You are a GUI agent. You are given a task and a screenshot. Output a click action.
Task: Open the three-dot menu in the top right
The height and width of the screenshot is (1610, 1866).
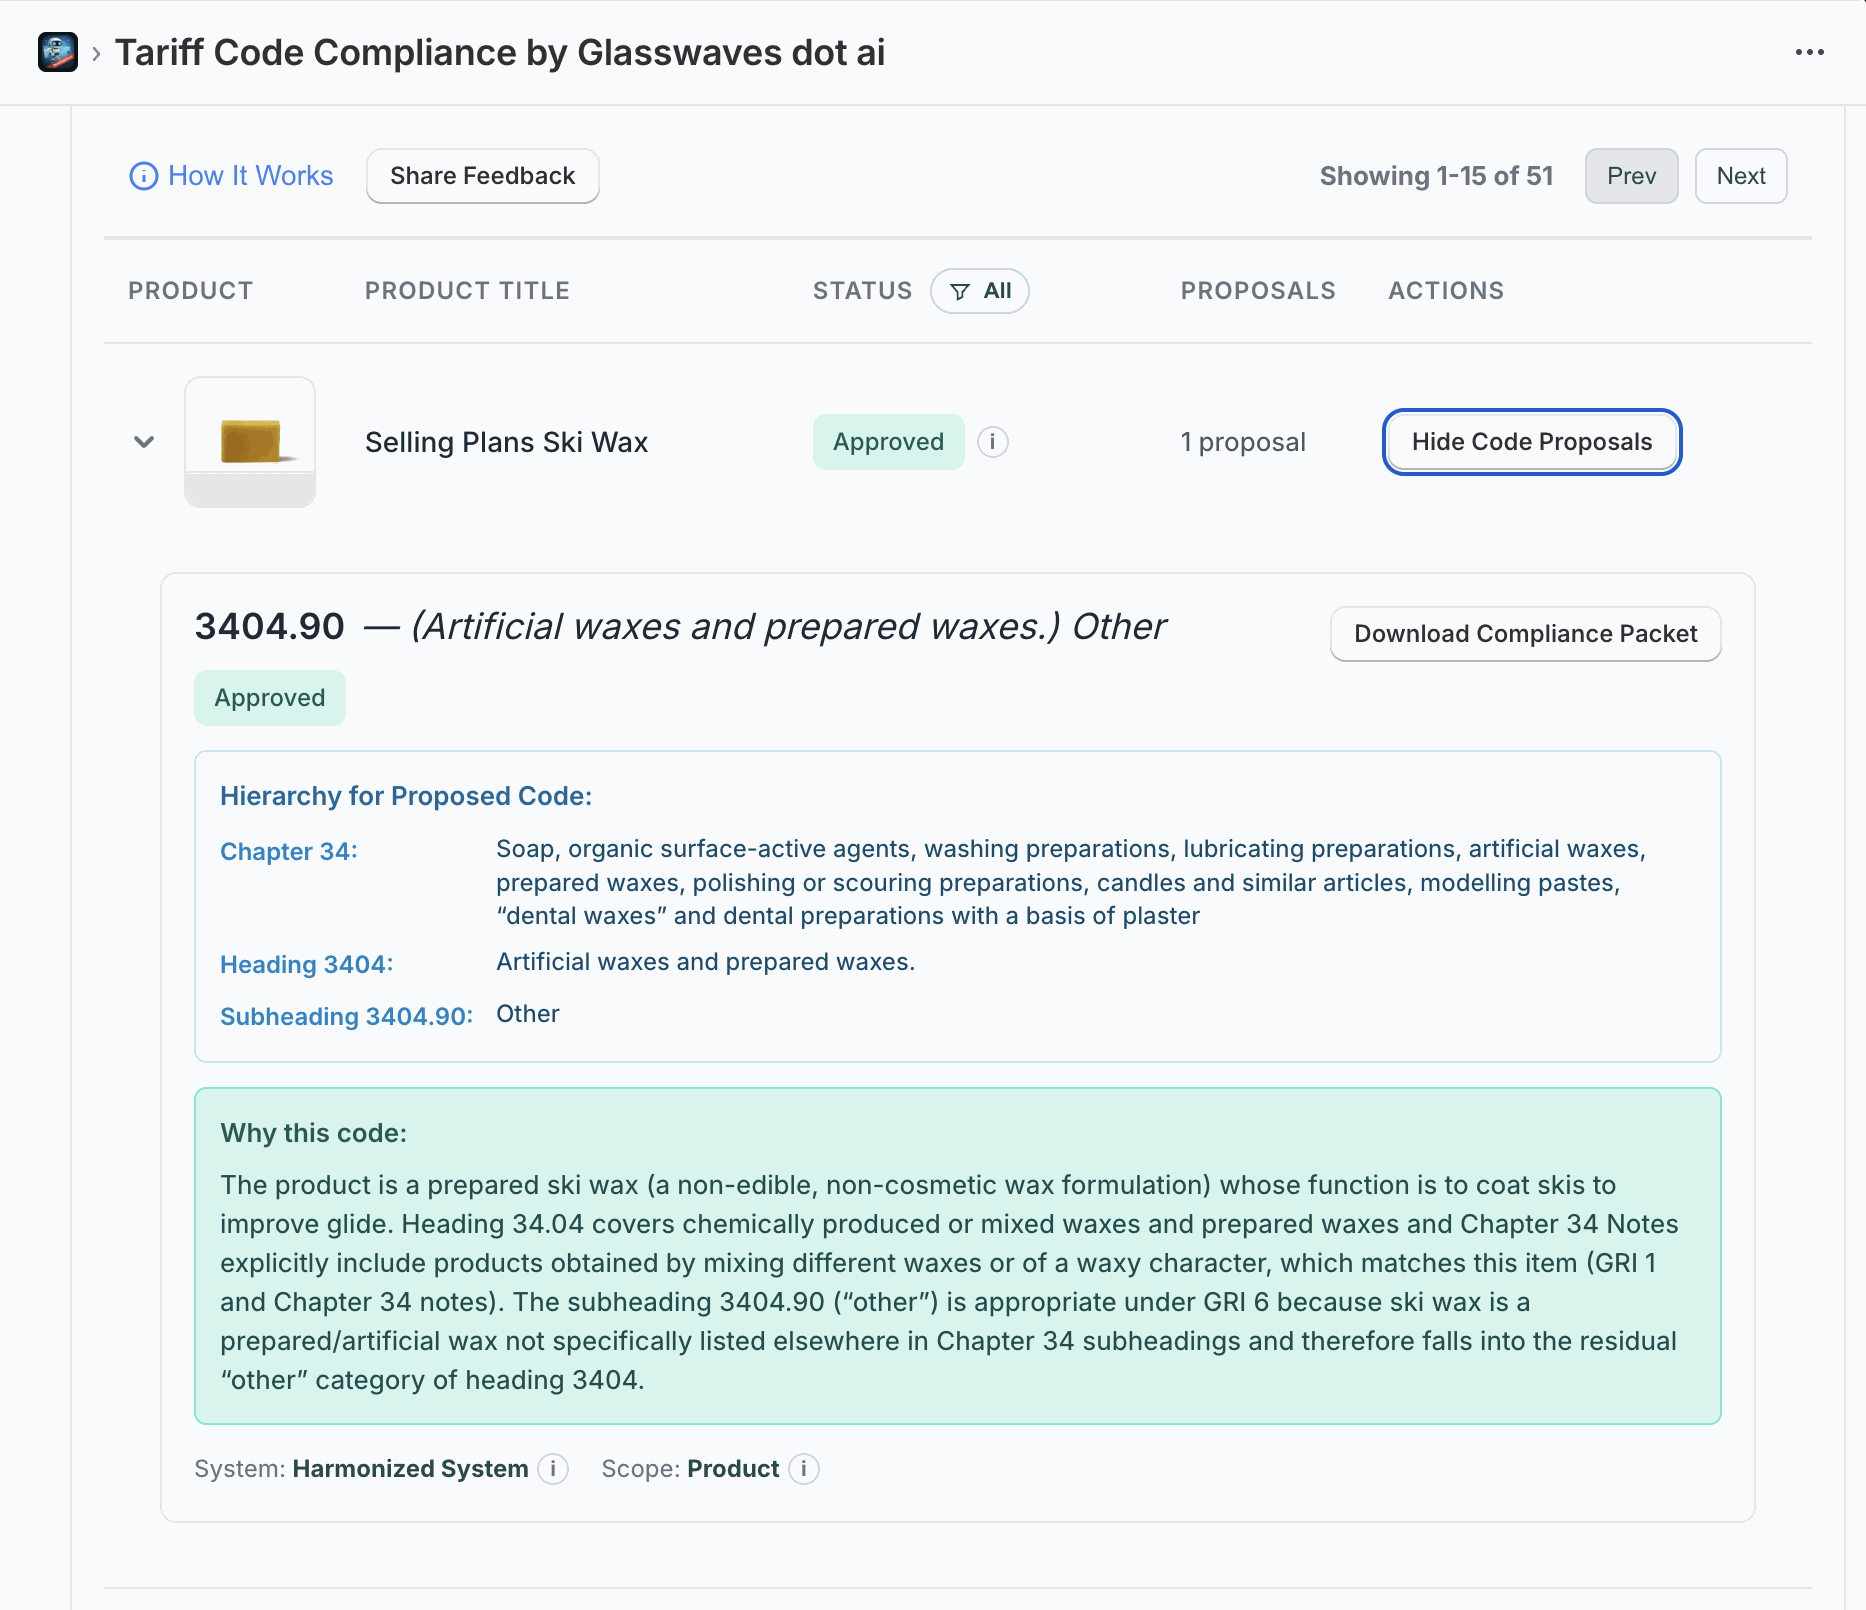click(x=1811, y=52)
